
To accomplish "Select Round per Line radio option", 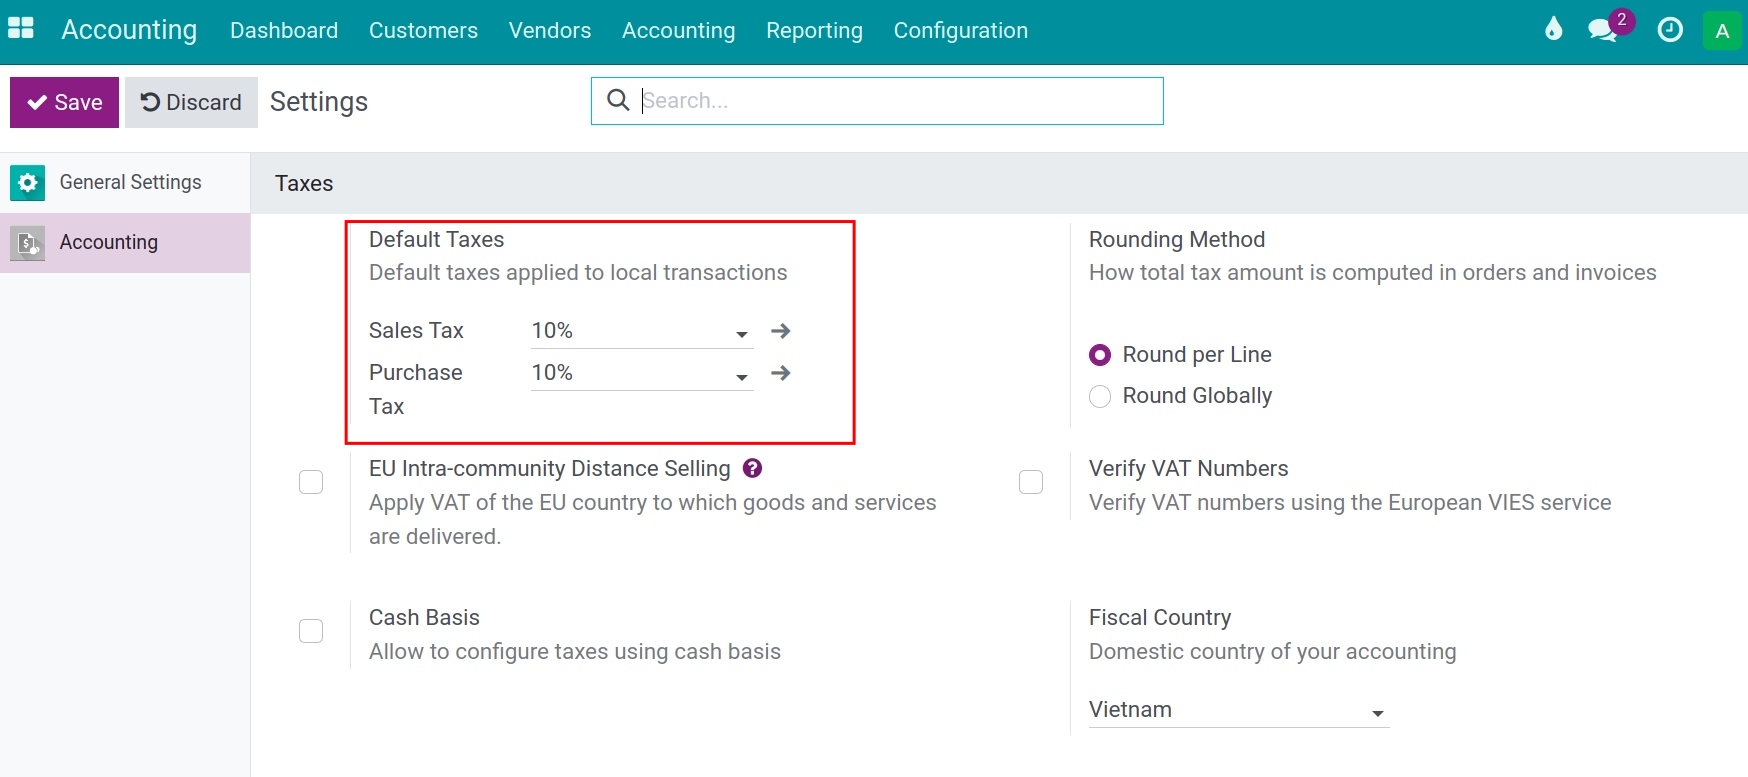I will 1100,355.
